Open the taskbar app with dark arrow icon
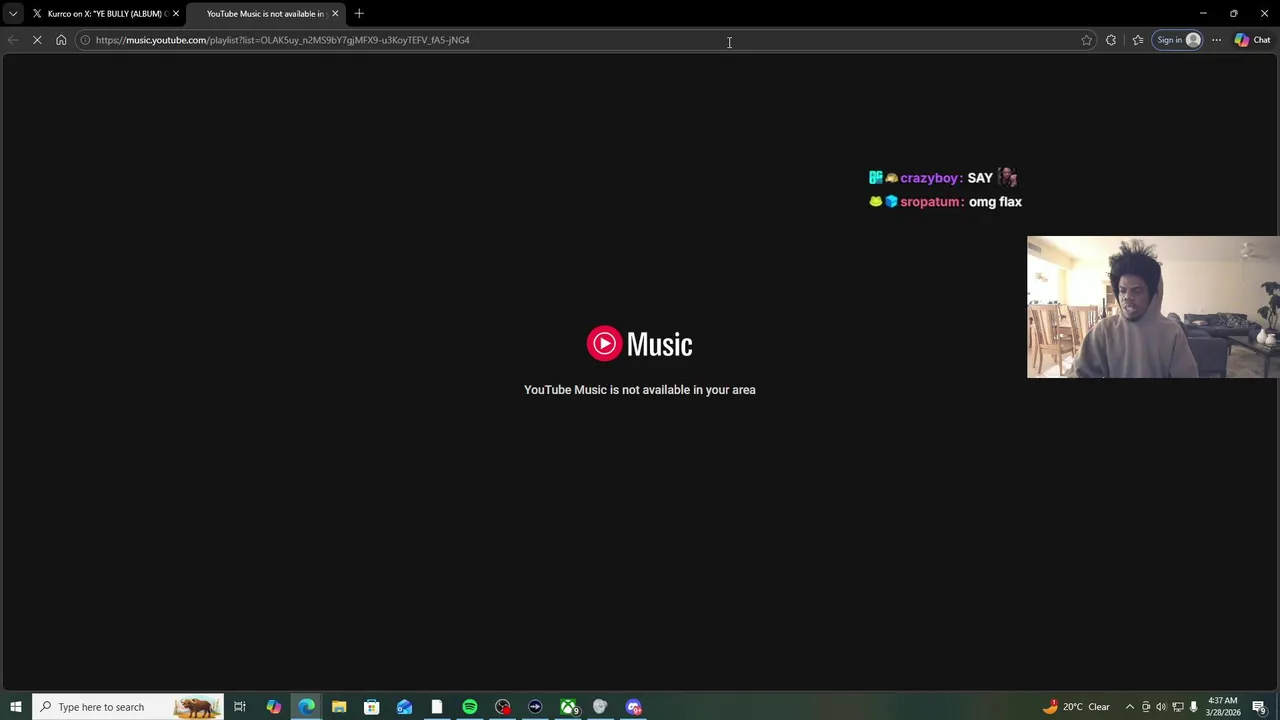This screenshot has width=1280, height=720. click(x=535, y=707)
